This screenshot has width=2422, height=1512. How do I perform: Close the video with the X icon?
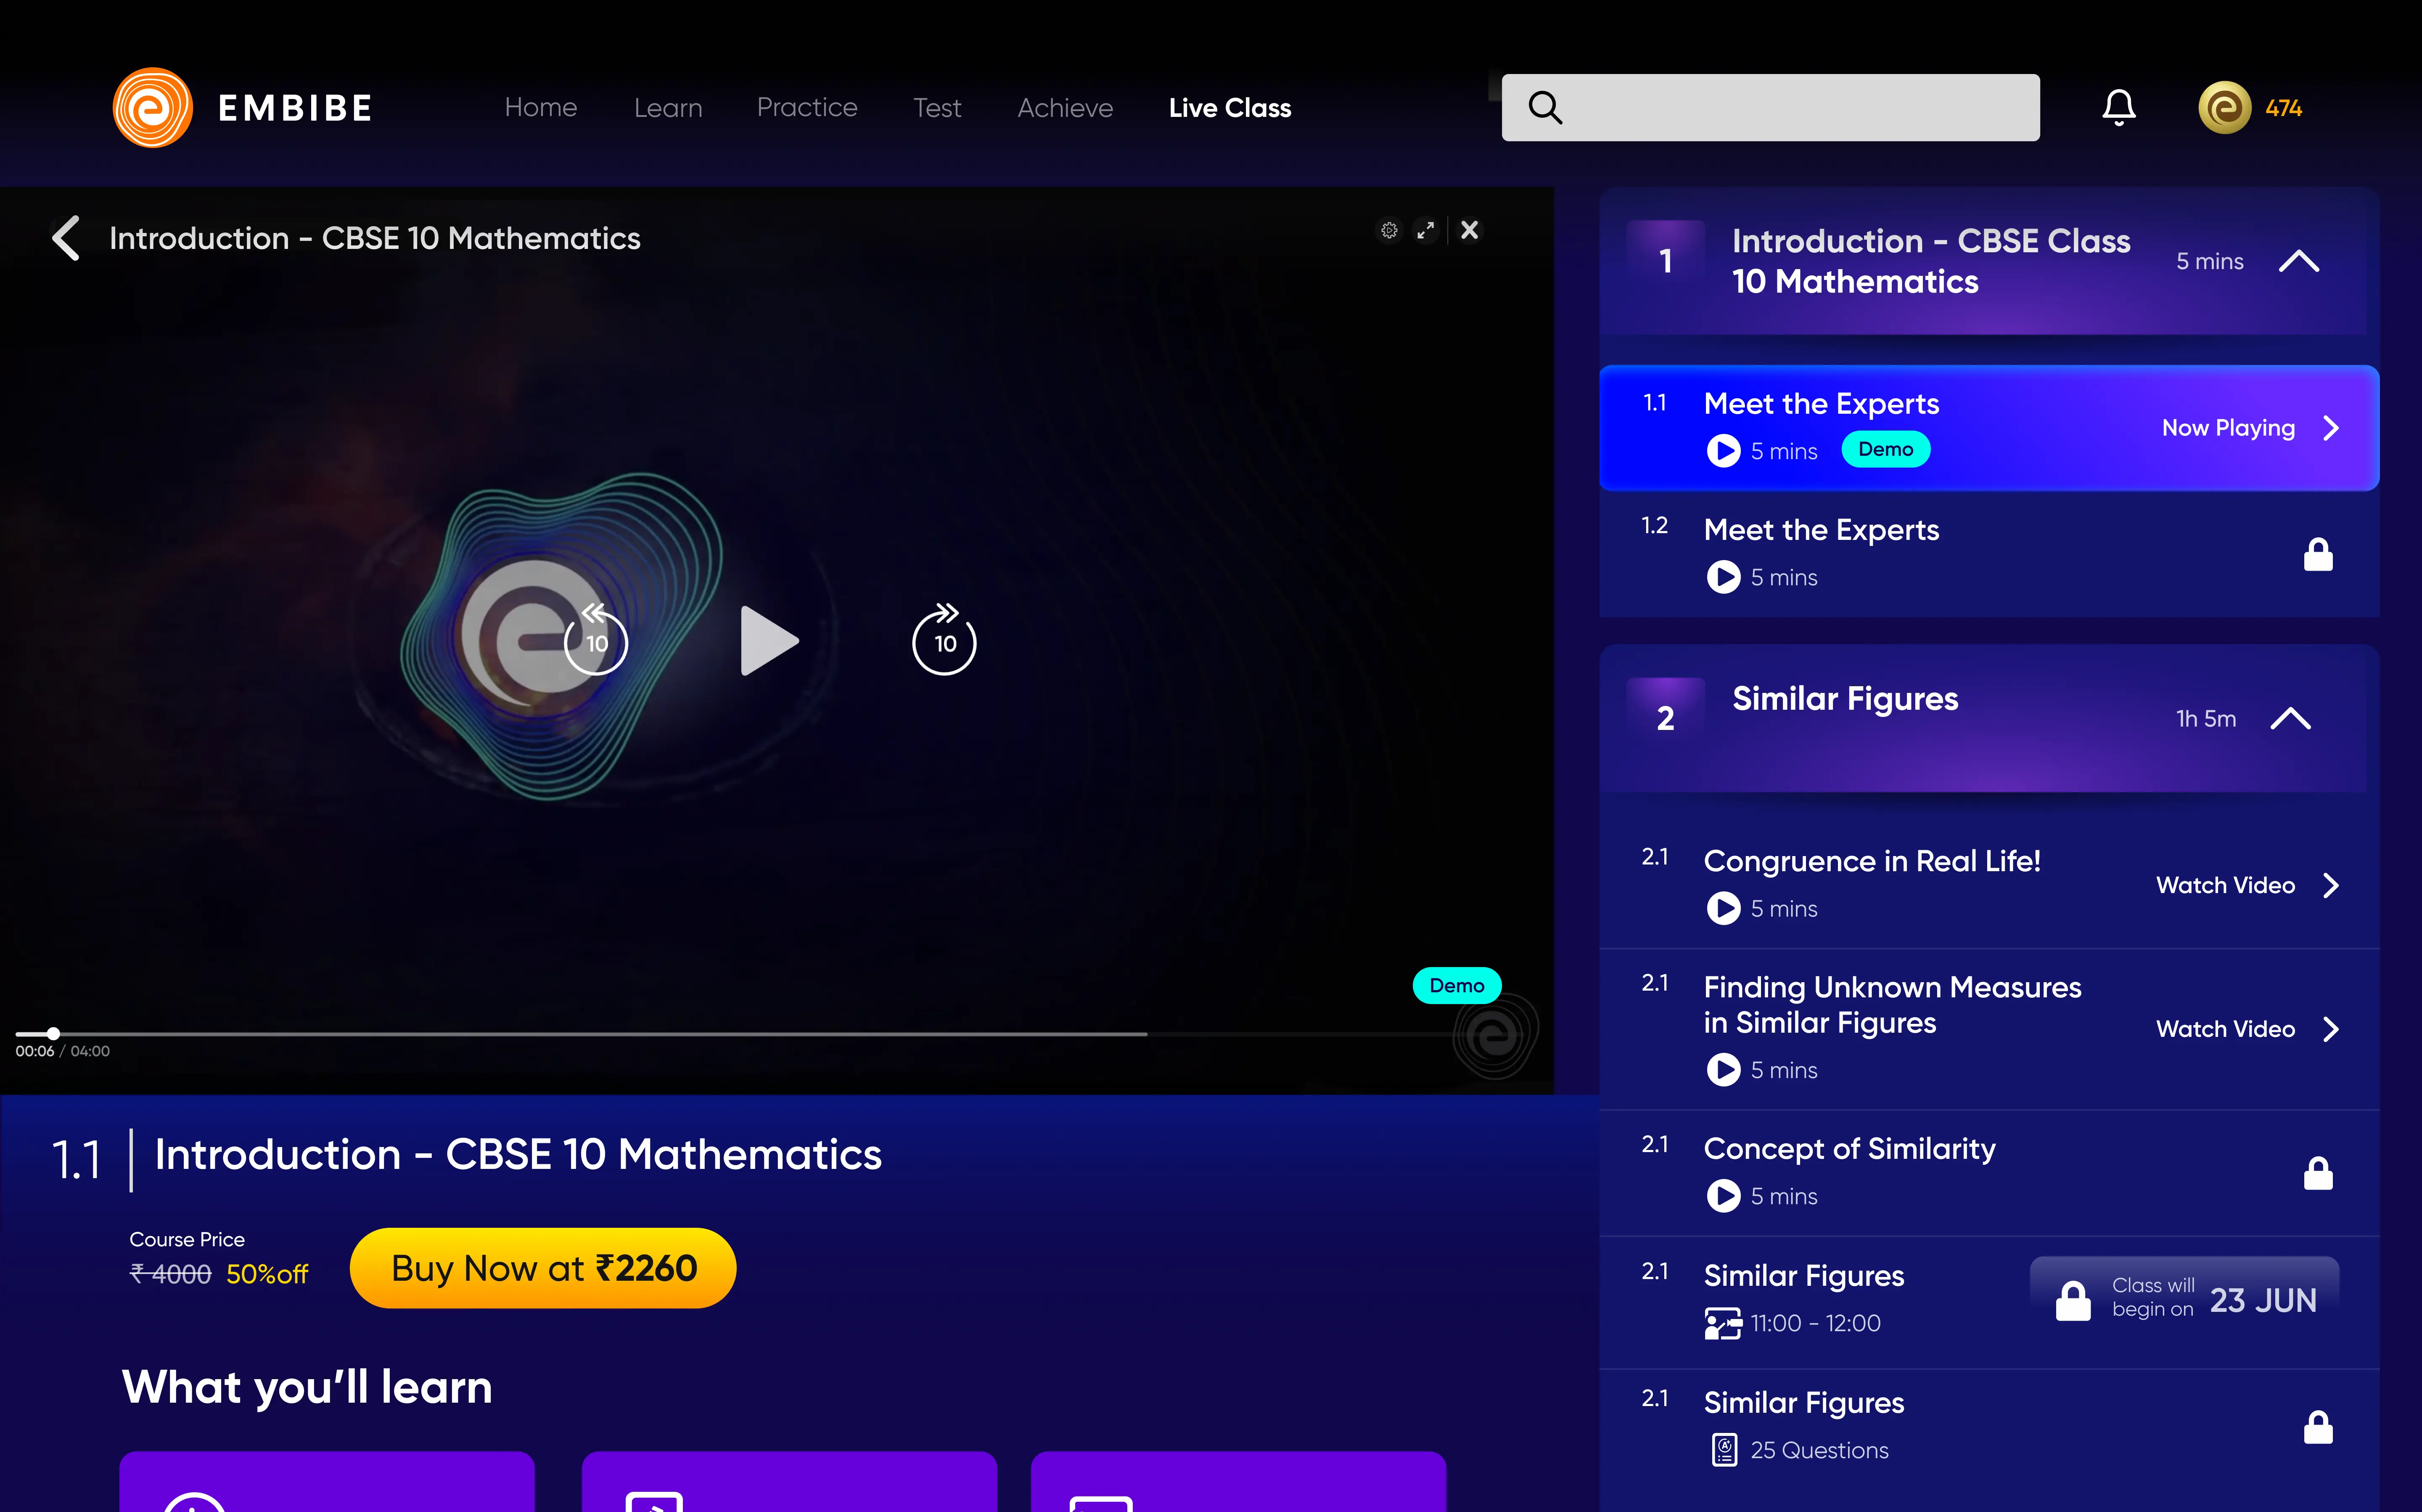(x=1469, y=230)
